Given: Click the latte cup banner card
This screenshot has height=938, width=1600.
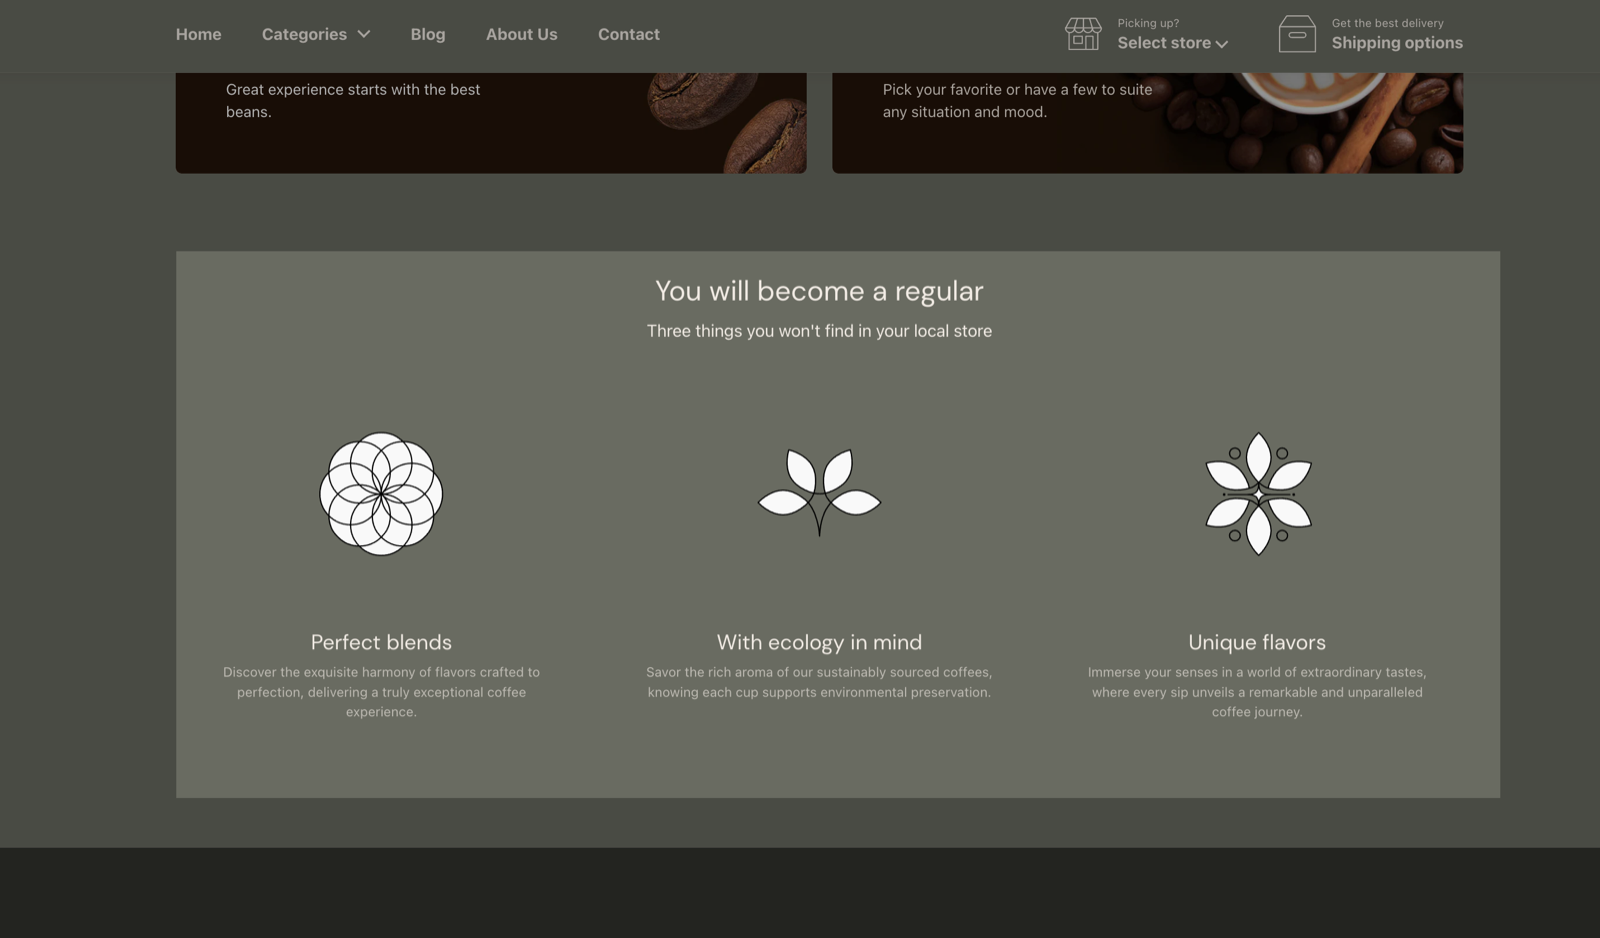Looking at the screenshot, I should [1147, 123].
